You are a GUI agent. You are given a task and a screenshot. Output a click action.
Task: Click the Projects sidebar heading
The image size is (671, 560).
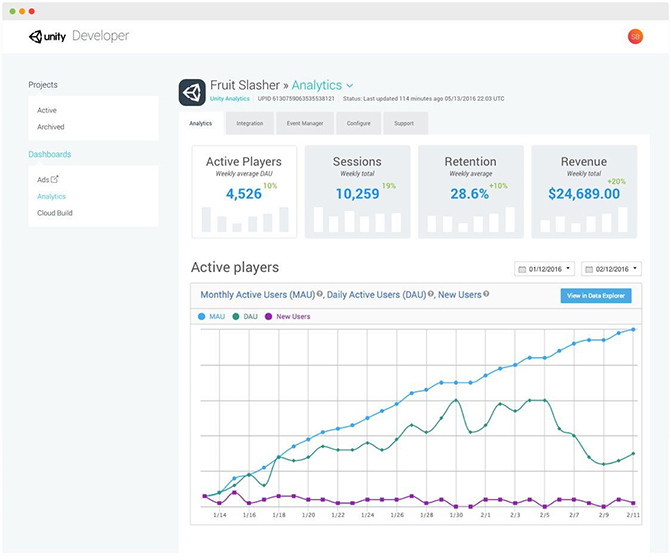point(43,85)
